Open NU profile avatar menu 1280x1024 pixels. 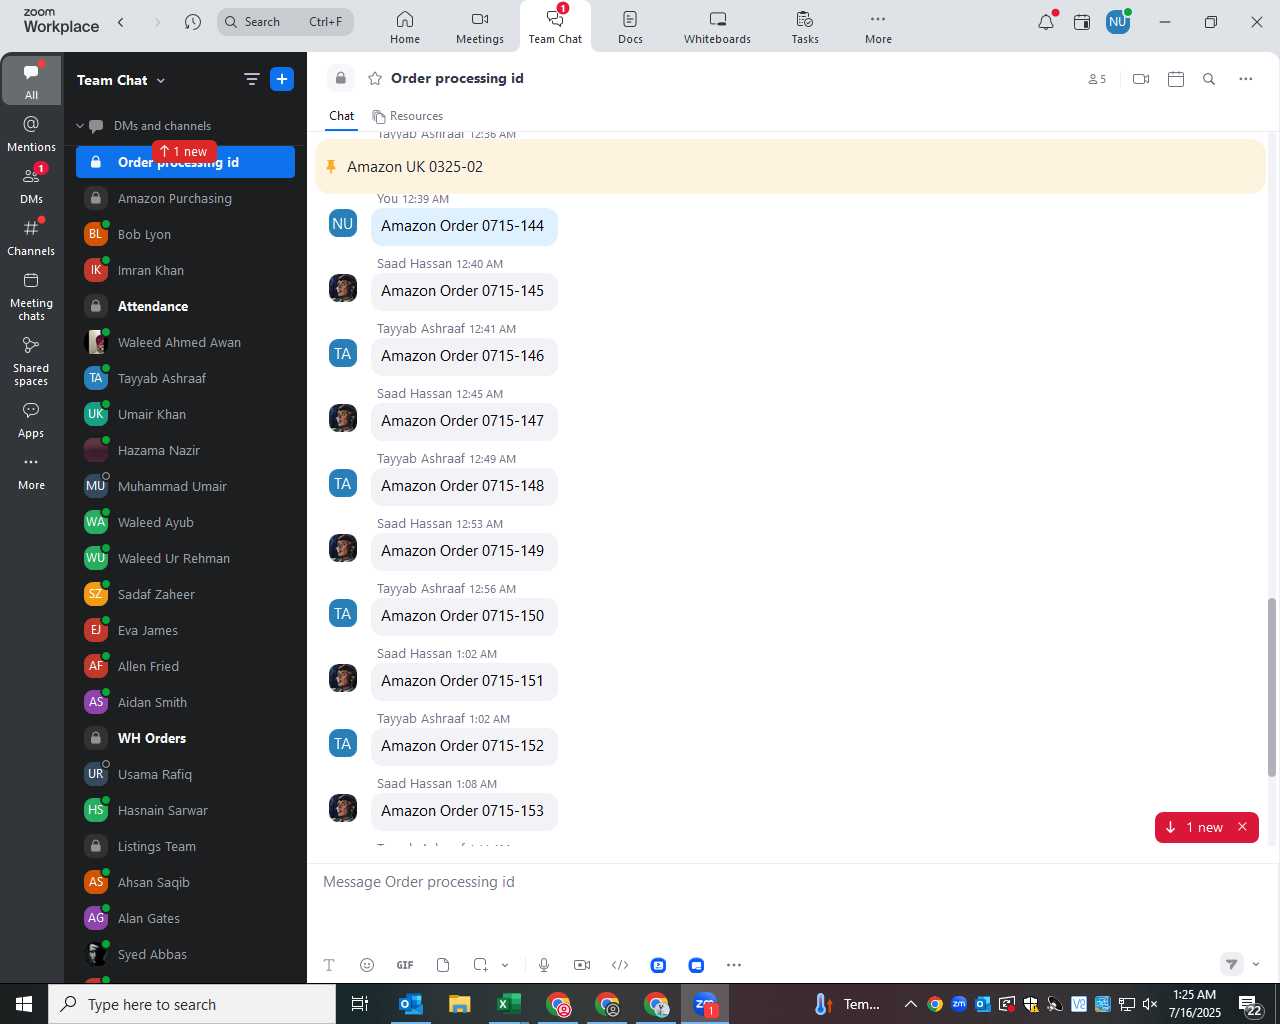click(1118, 22)
